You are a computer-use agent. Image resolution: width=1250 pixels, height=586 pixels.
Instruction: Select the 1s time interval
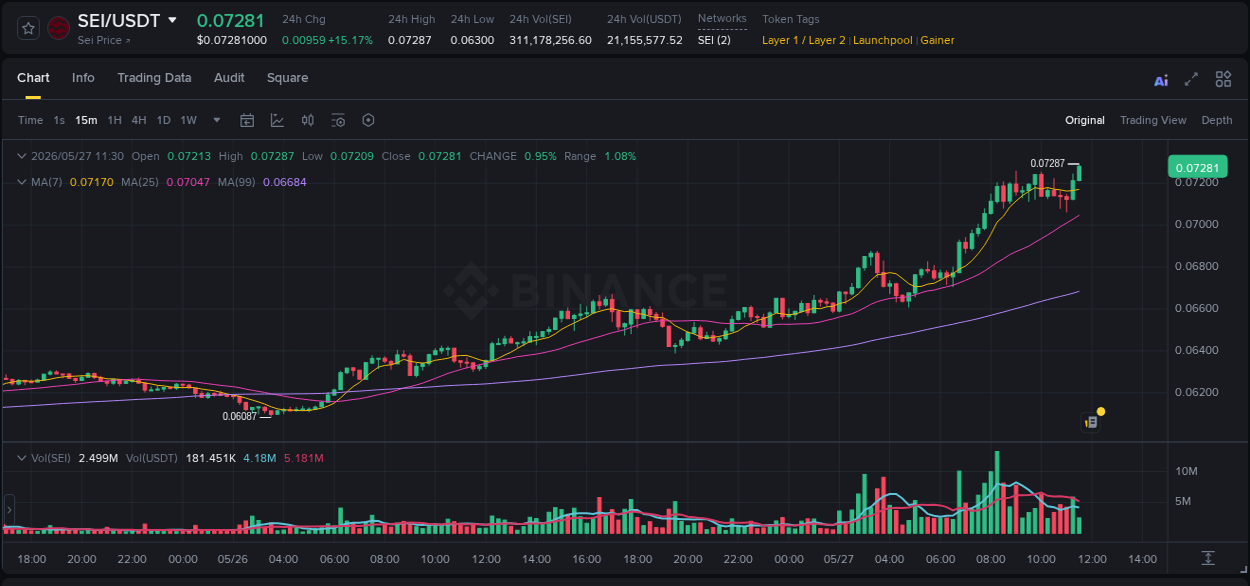(59, 120)
